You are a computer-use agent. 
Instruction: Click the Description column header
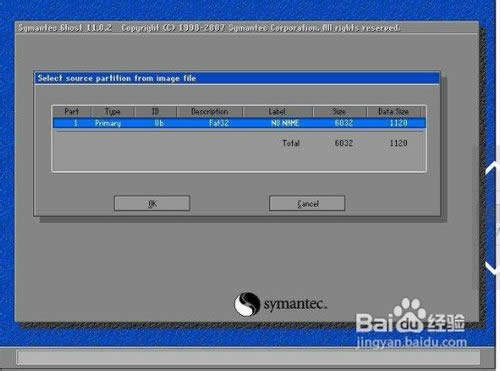pos(210,111)
